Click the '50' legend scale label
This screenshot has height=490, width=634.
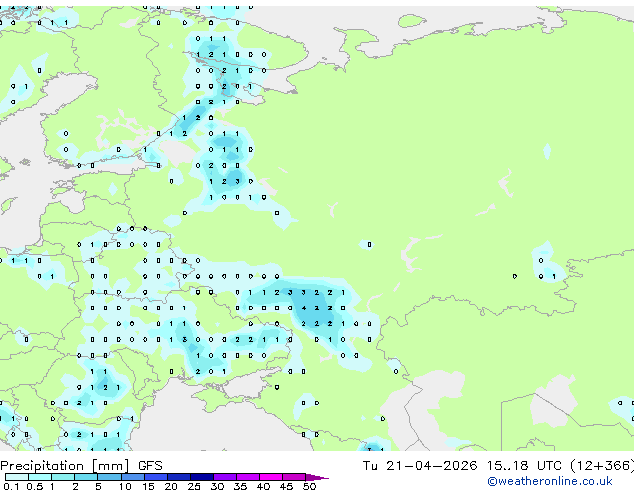tap(309, 486)
